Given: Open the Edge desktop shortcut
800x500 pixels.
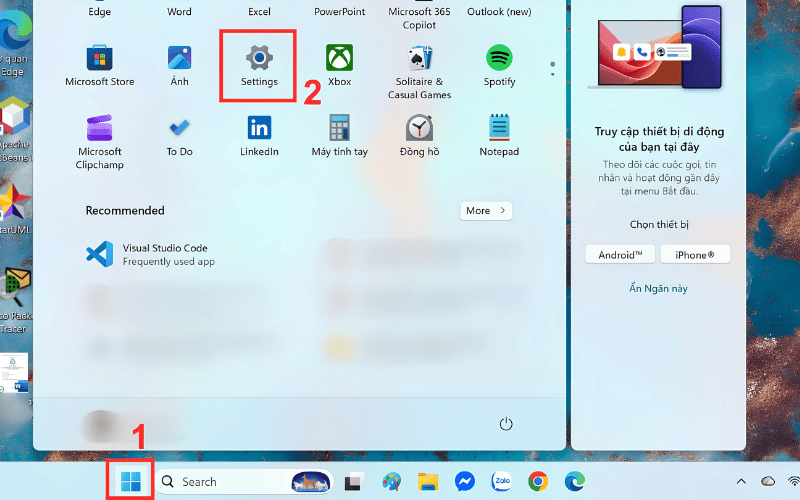Looking at the screenshot, I should [14, 43].
